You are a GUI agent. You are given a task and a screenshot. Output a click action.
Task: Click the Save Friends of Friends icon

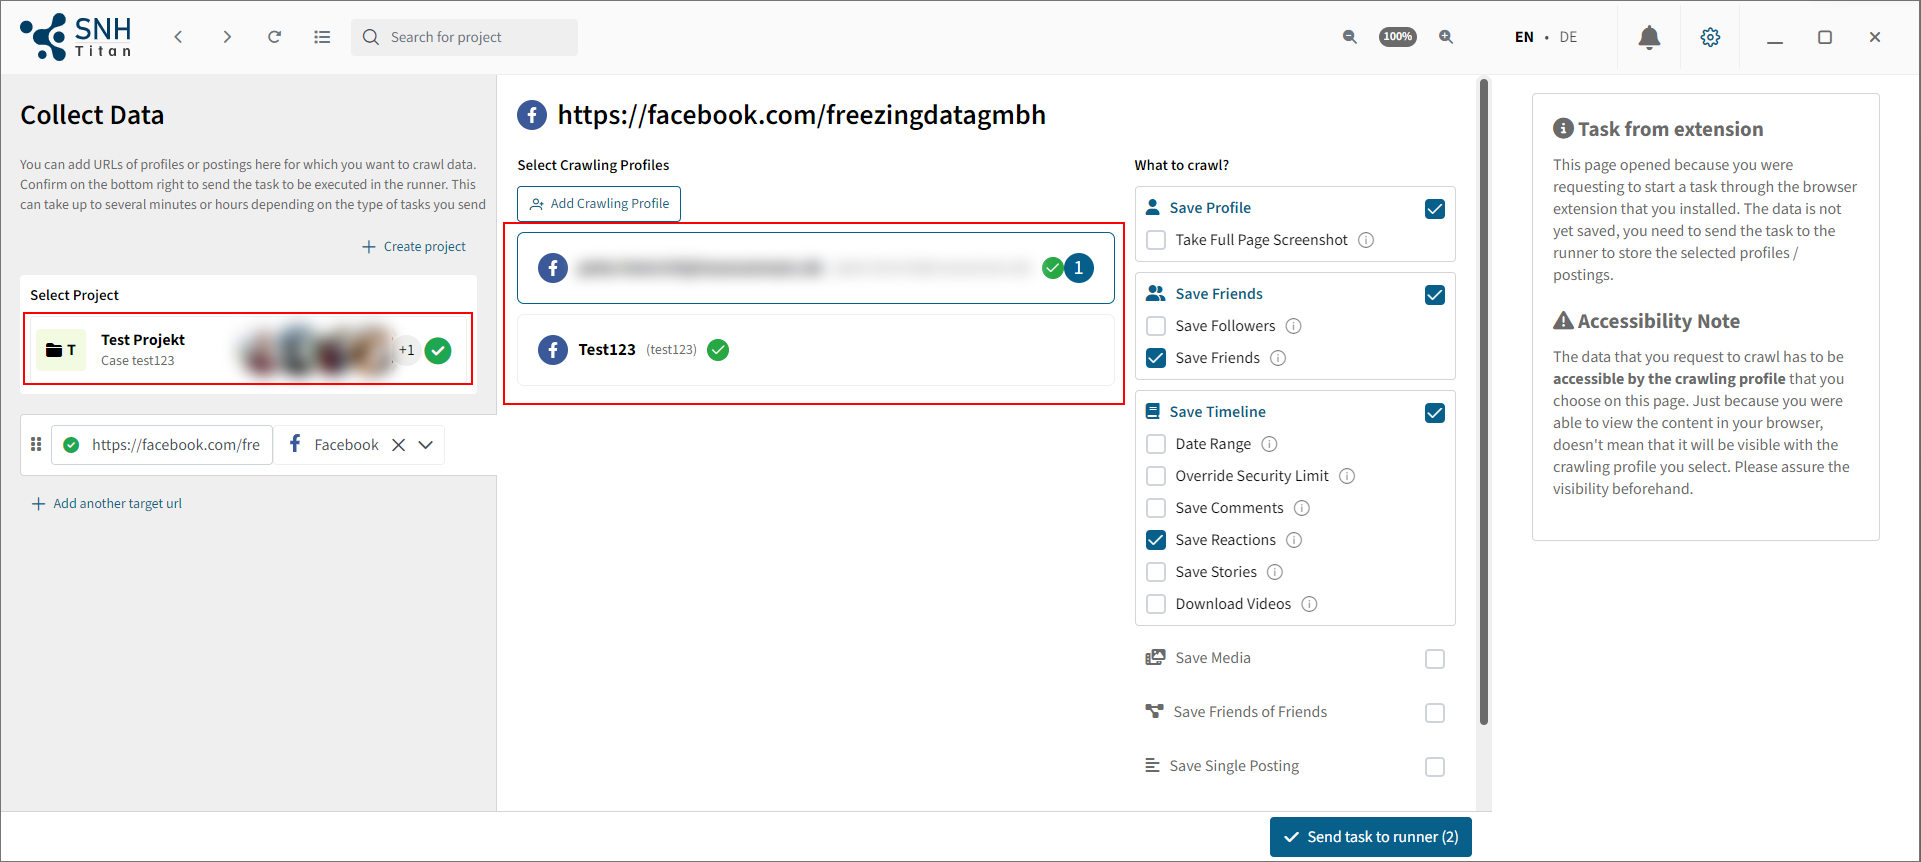pyautogui.click(x=1154, y=711)
